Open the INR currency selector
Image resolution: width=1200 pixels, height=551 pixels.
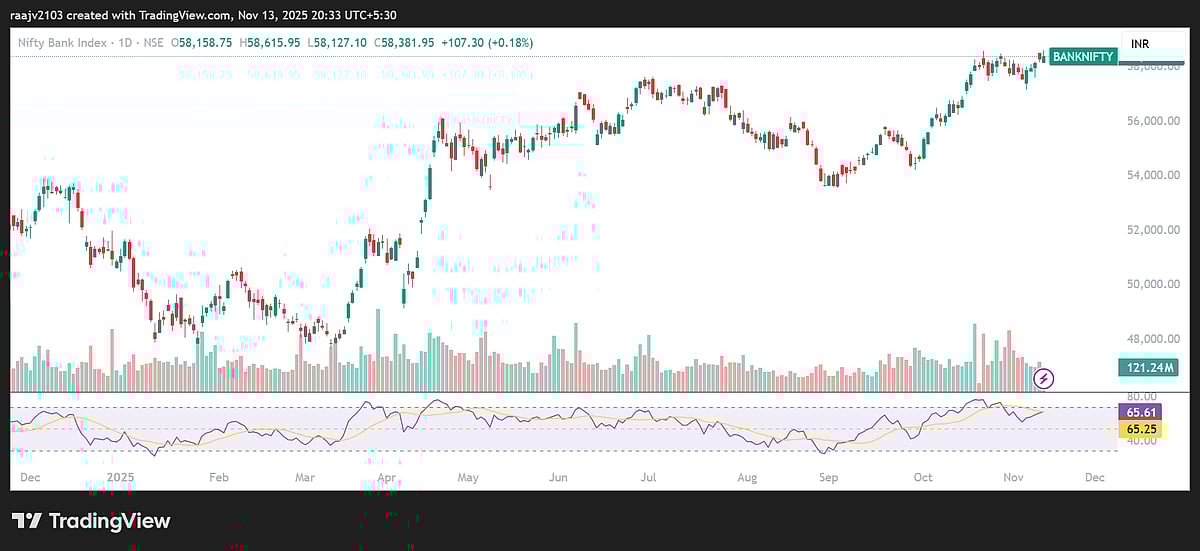pos(1140,44)
